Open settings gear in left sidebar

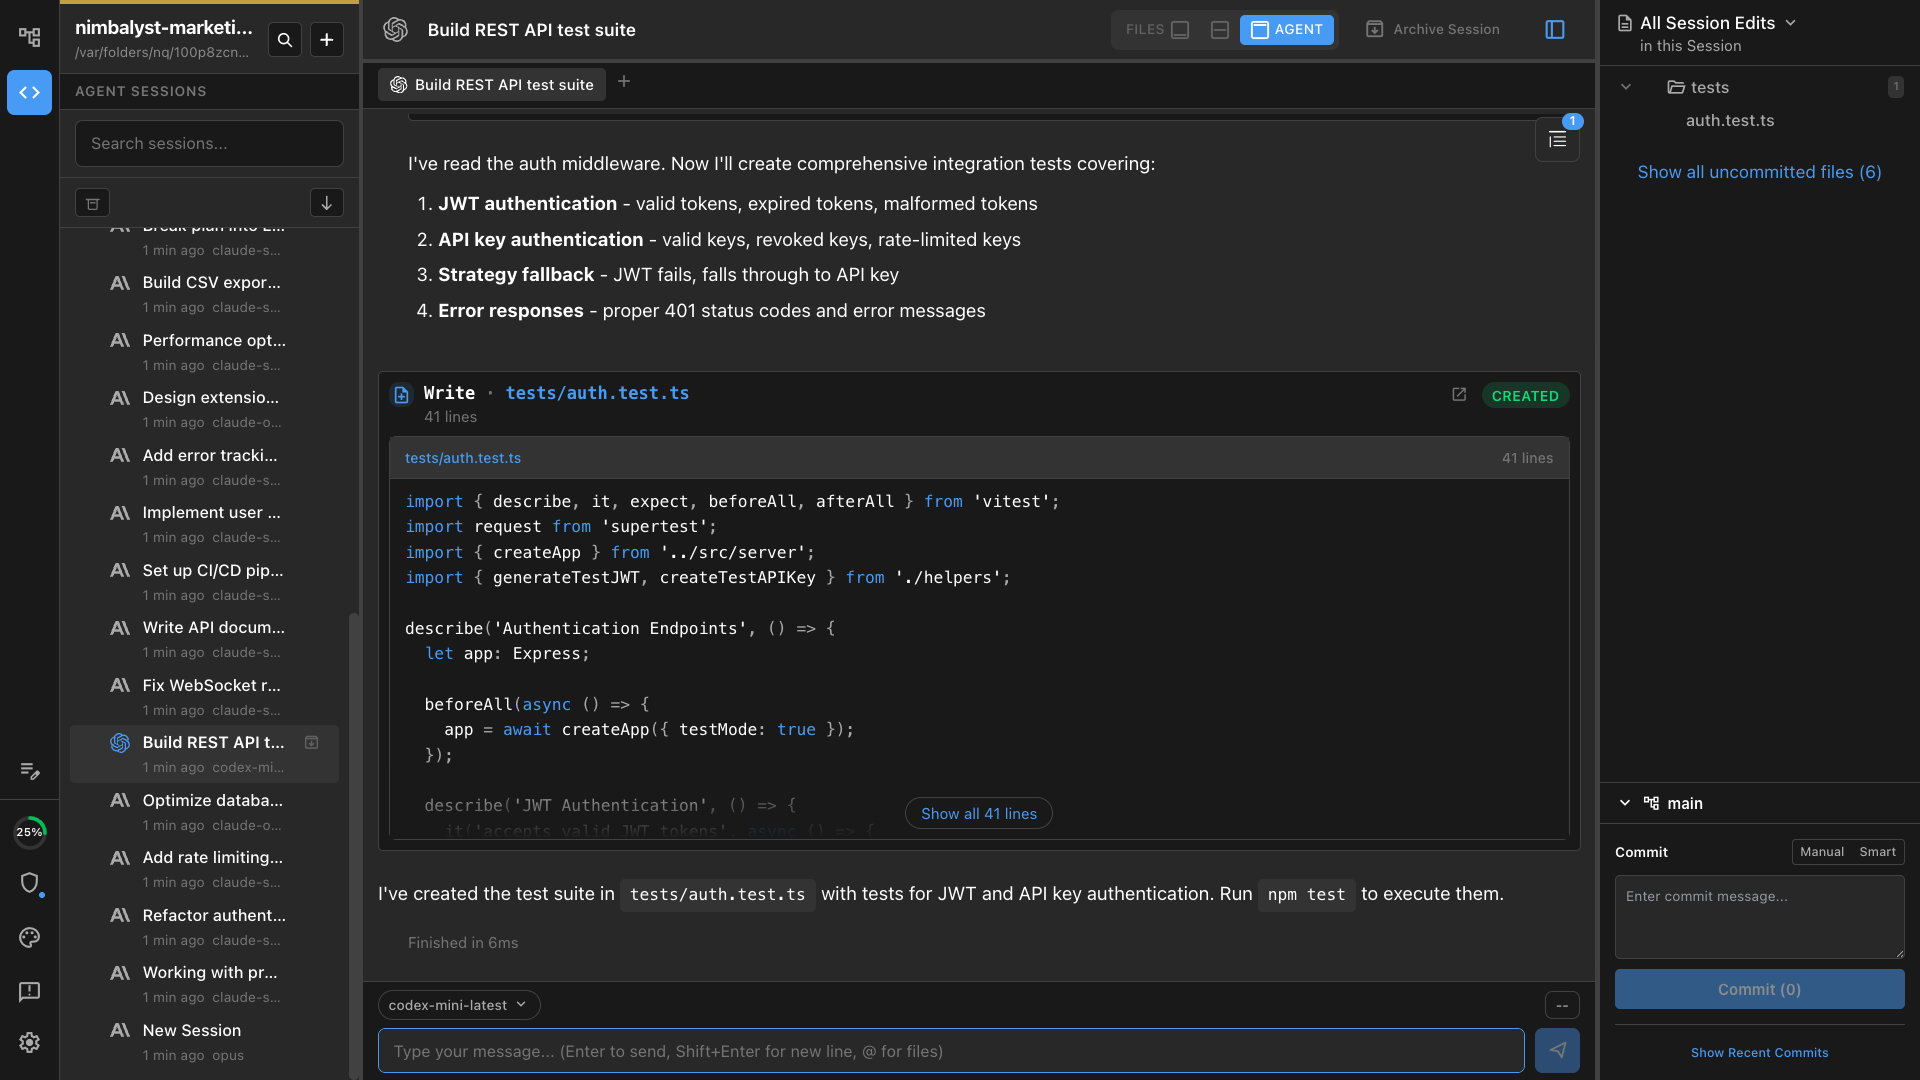point(29,1042)
